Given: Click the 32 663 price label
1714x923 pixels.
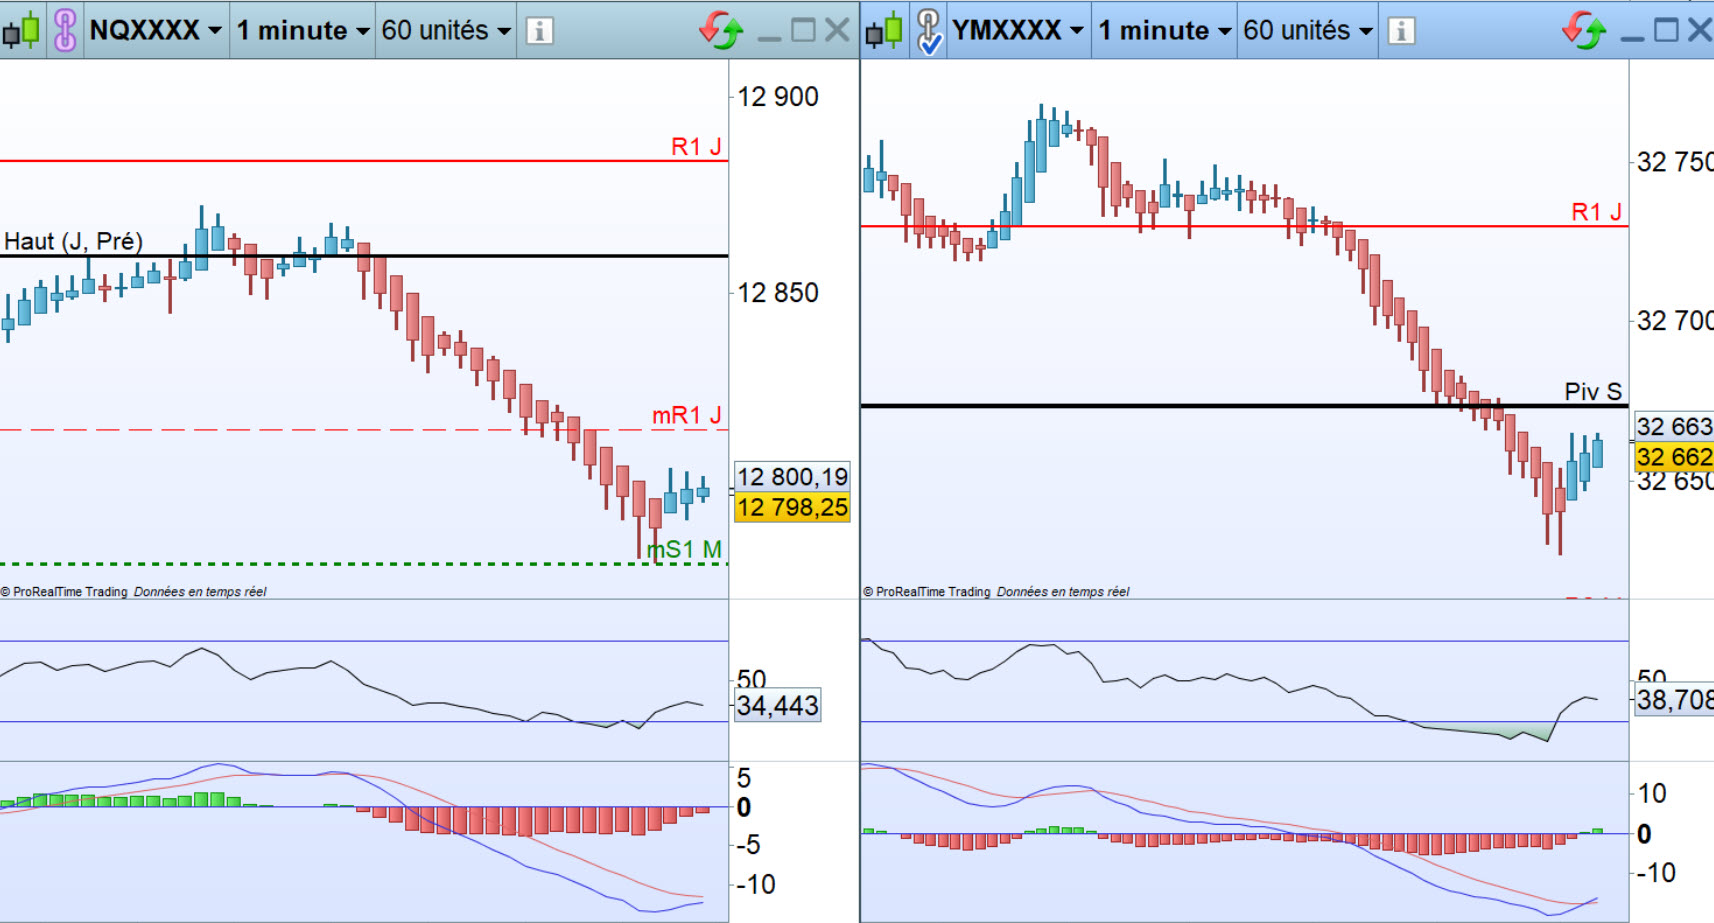Looking at the screenshot, I should tap(1675, 427).
